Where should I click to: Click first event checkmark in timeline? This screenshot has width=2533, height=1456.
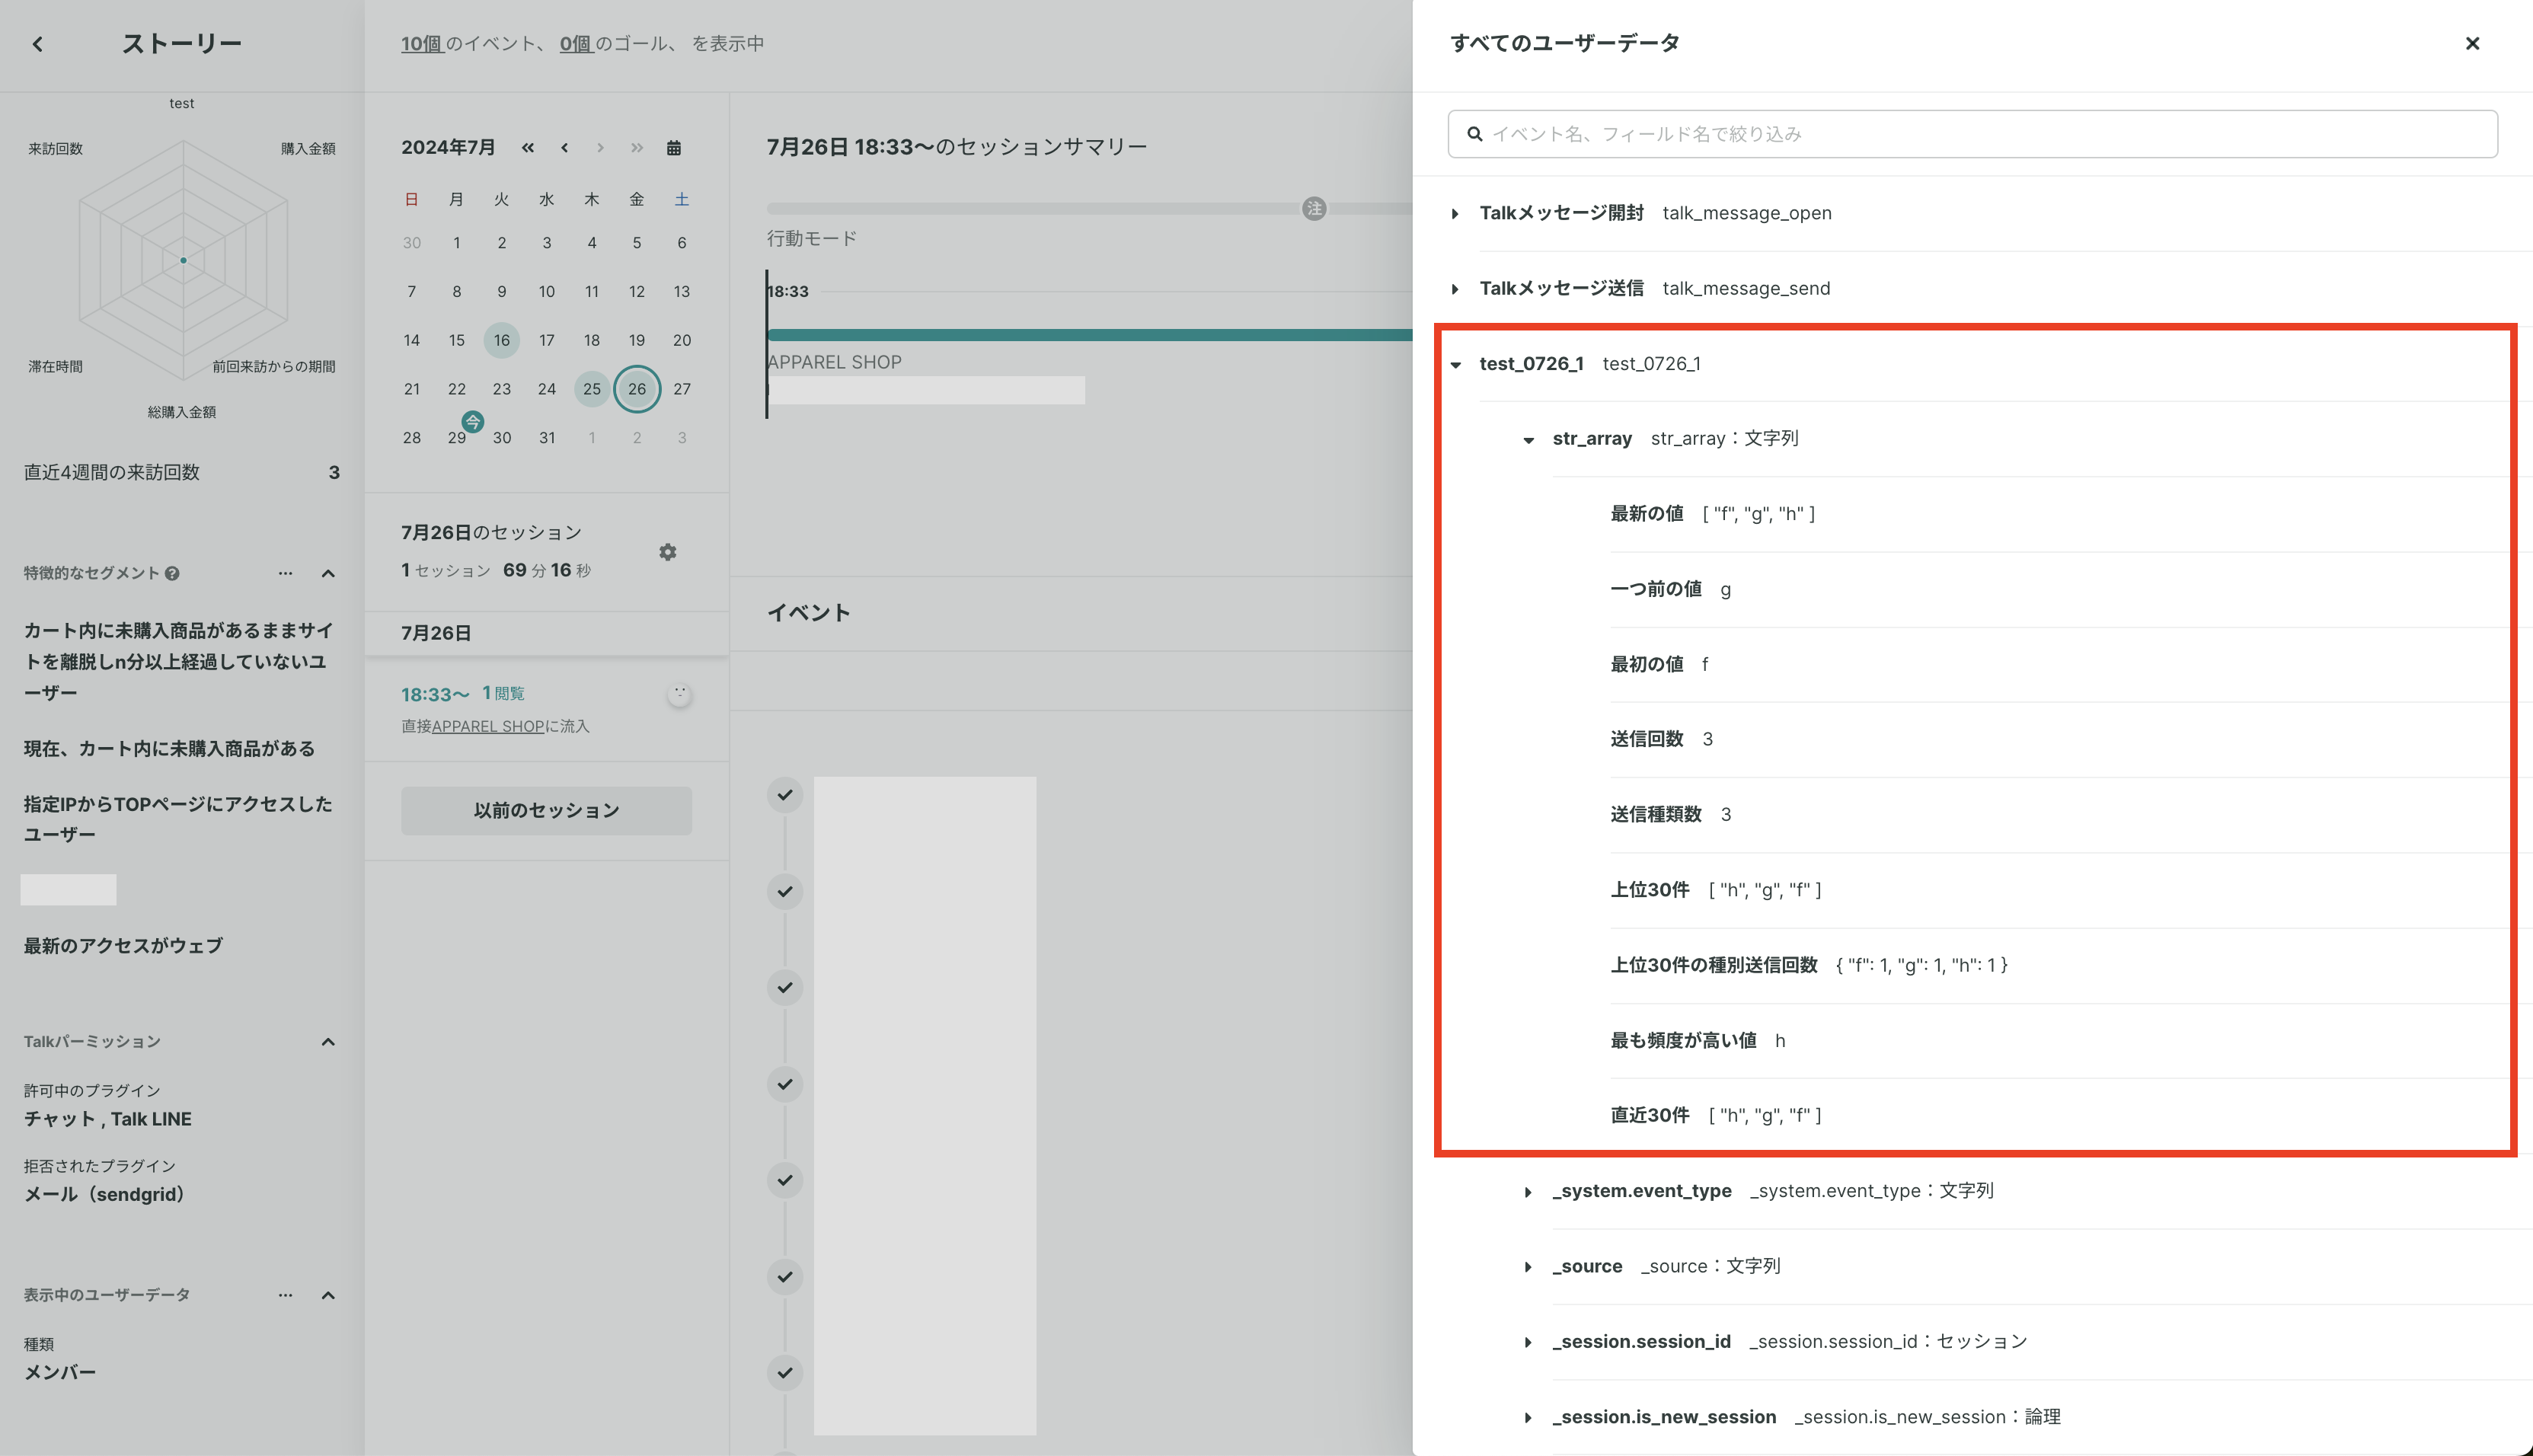click(785, 795)
